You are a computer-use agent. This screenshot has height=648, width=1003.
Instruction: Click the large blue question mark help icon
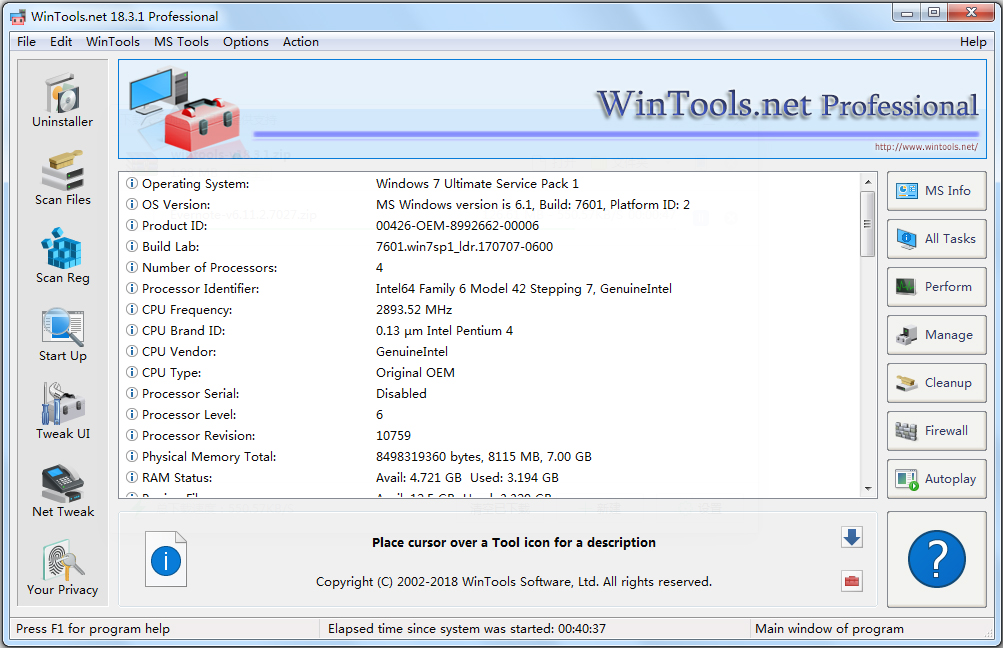click(936, 559)
